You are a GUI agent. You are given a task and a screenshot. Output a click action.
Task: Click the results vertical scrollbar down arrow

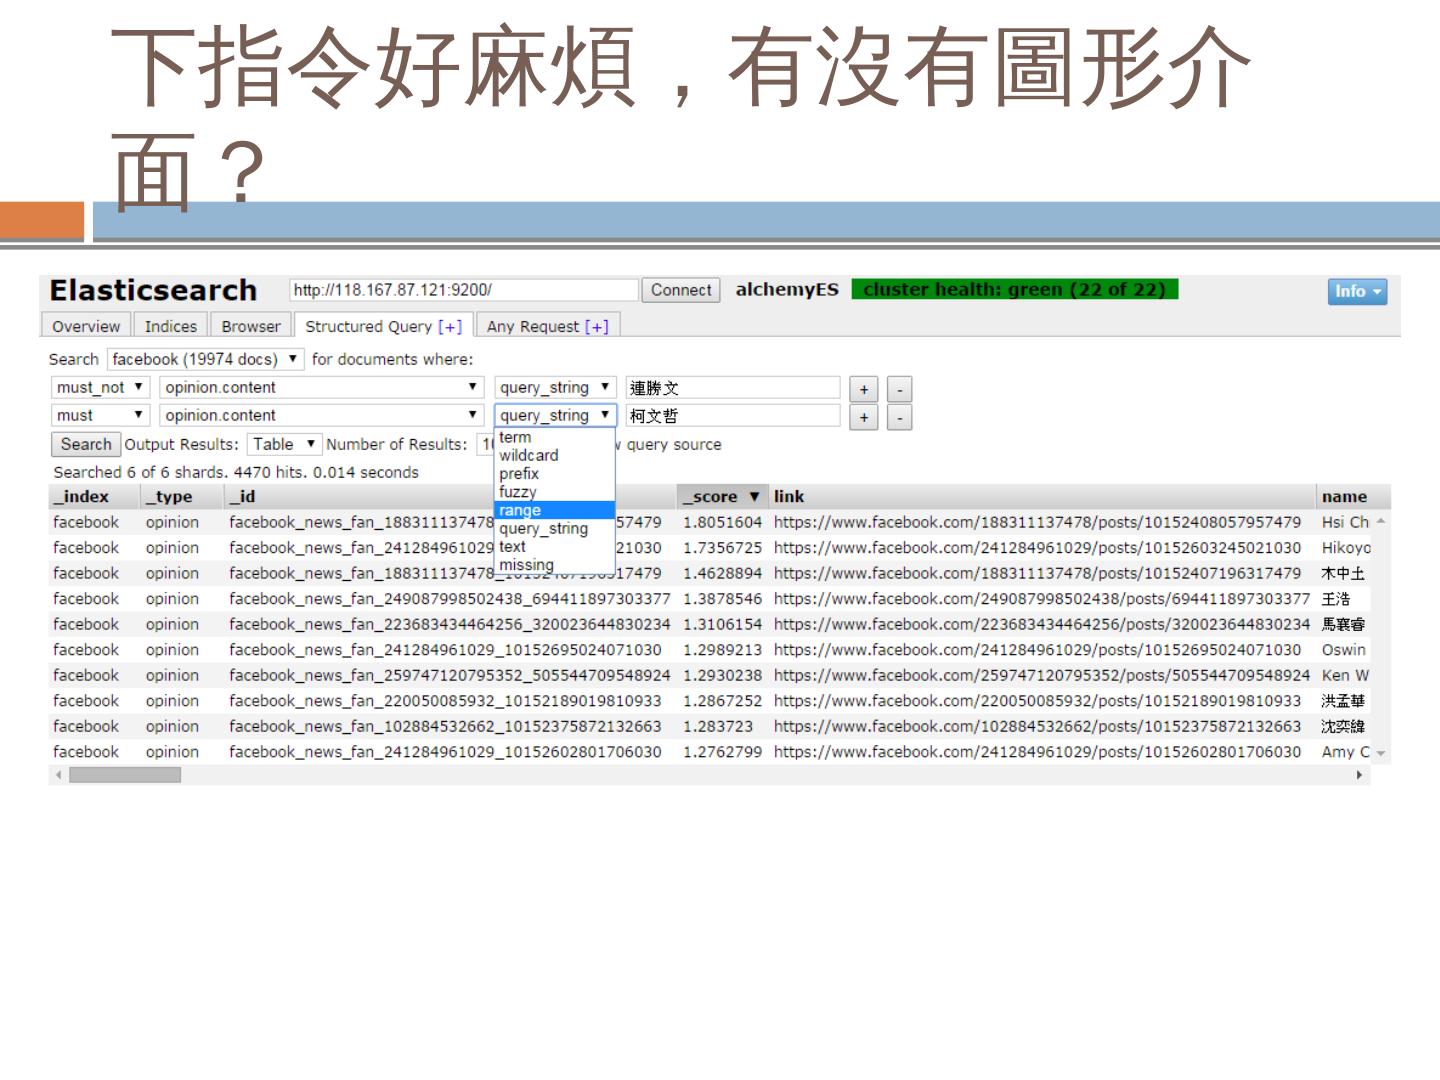click(1381, 753)
